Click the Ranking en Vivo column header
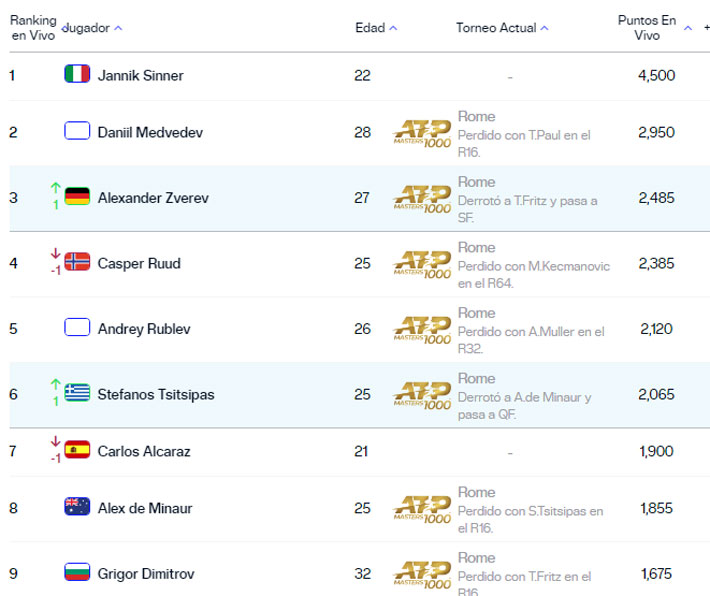Viewport: 710px width, 596px height. [33, 28]
